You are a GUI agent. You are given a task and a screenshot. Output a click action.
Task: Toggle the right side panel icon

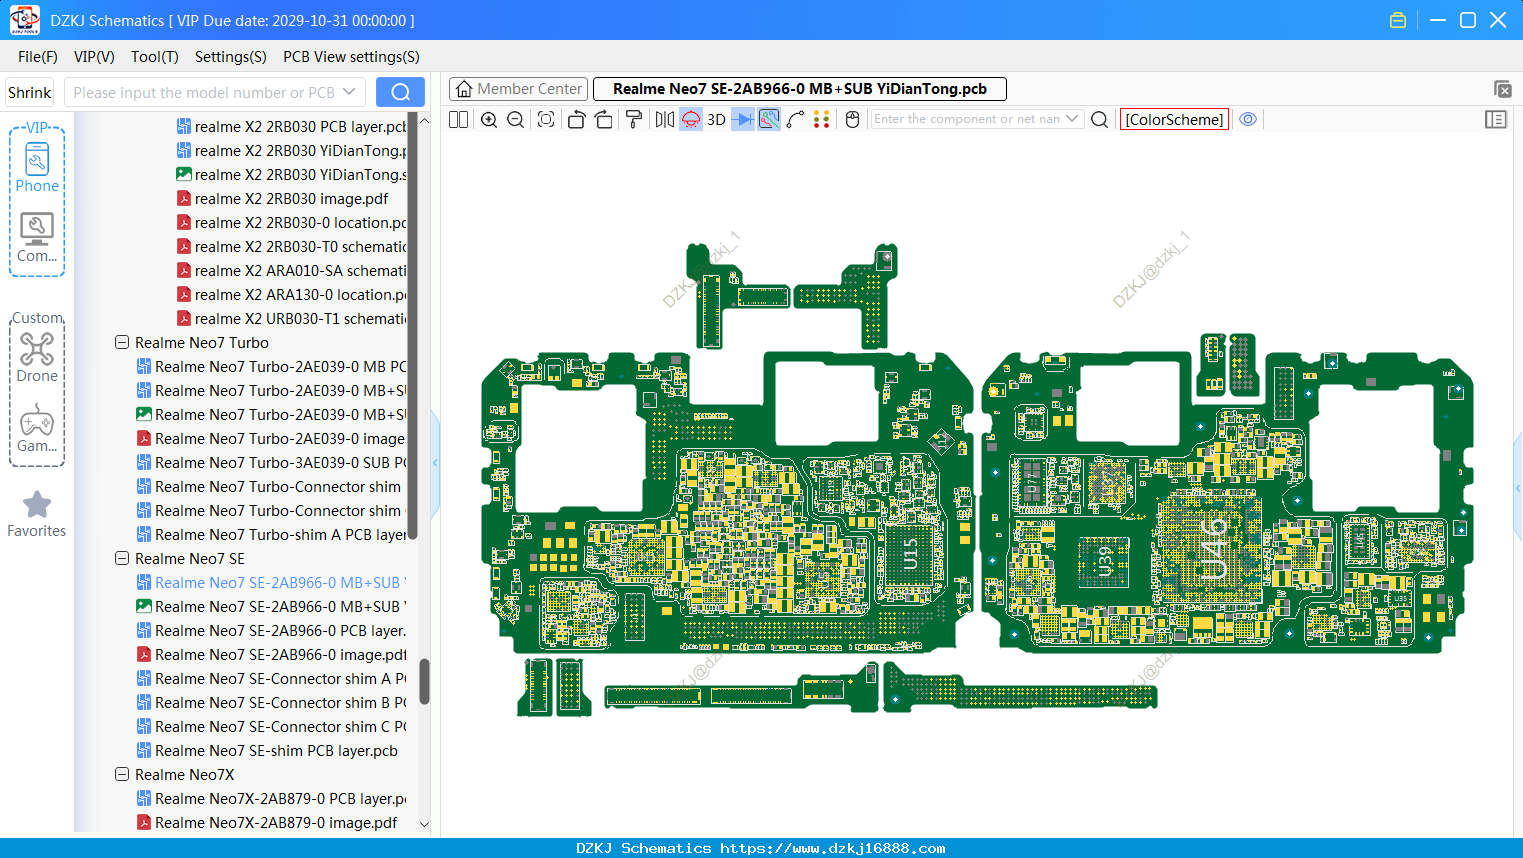point(1496,119)
